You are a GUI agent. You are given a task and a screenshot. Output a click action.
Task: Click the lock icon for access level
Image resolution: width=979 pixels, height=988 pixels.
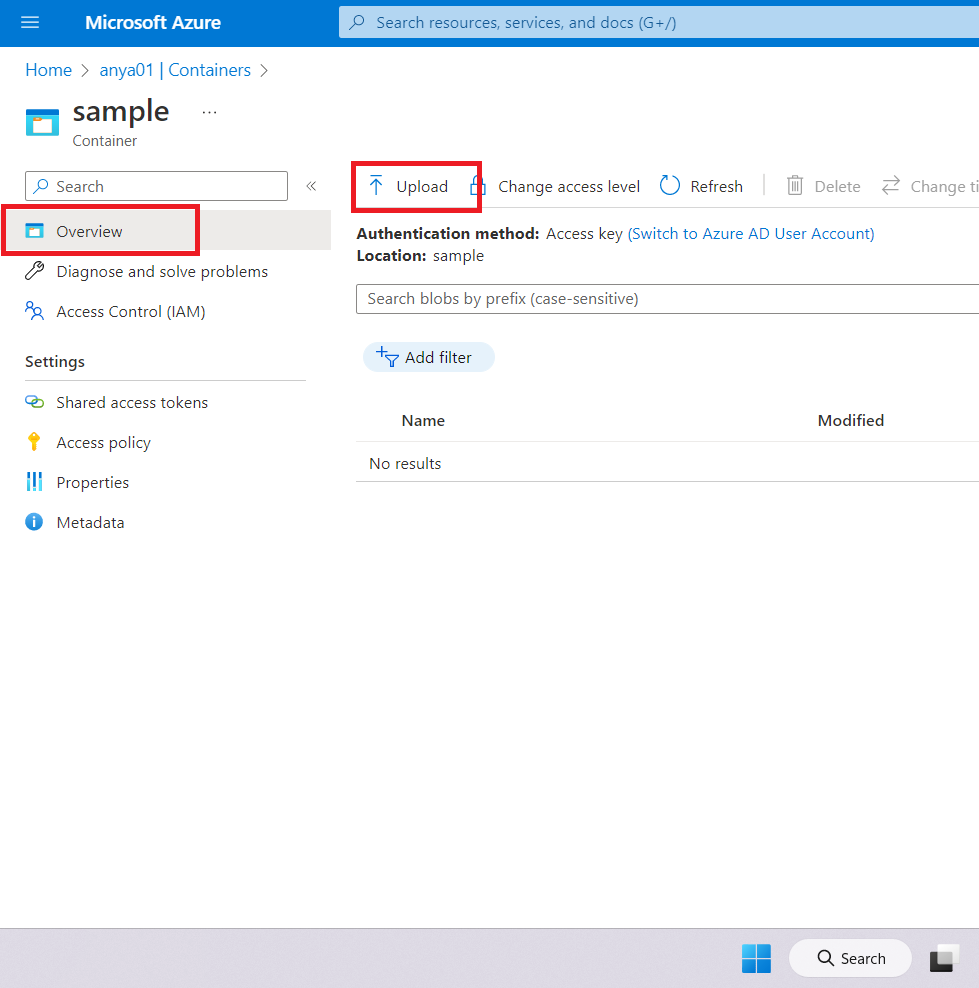pos(478,186)
